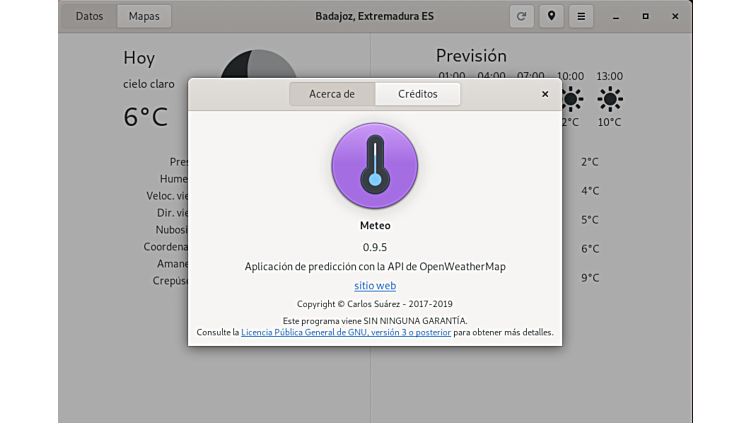Click the purple Meteo thermometer logo

click(375, 166)
